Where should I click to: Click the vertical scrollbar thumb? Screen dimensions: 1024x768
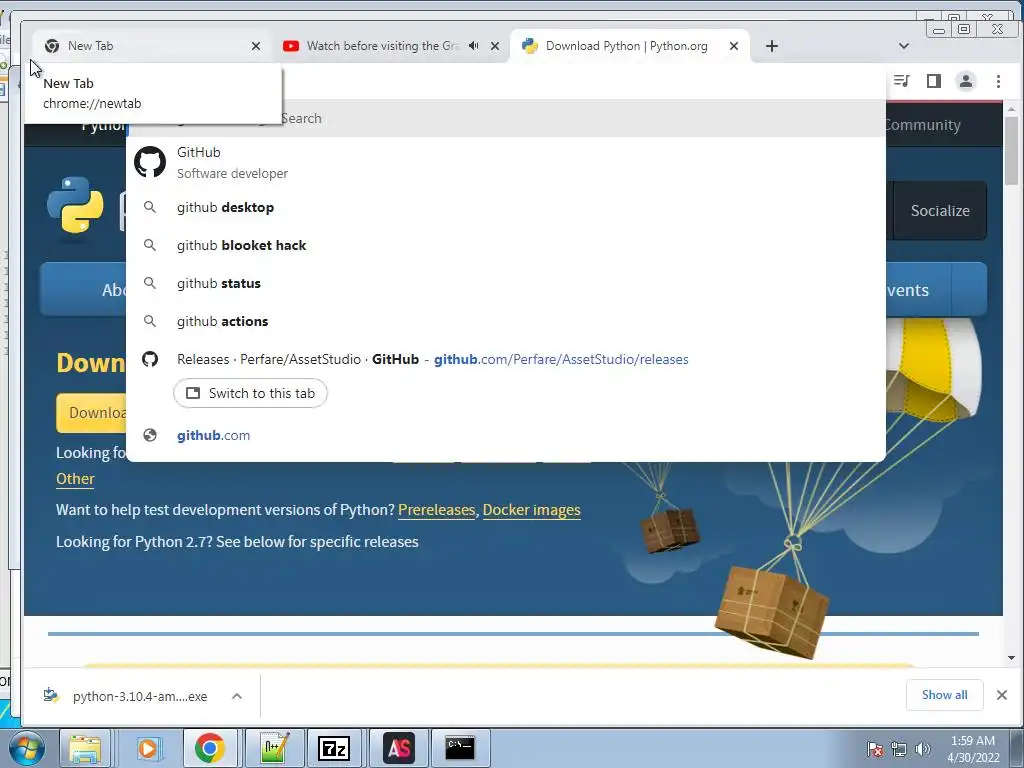click(x=1012, y=150)
